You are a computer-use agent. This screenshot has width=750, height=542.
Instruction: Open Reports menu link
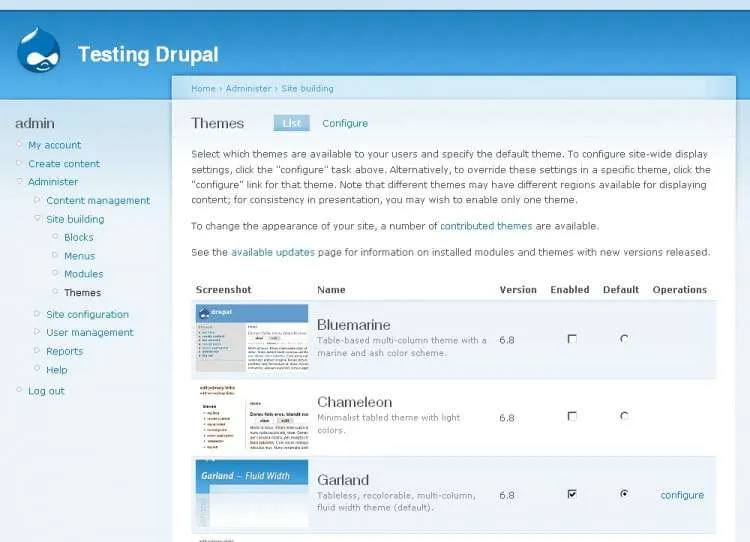click(x=65, y=351)
